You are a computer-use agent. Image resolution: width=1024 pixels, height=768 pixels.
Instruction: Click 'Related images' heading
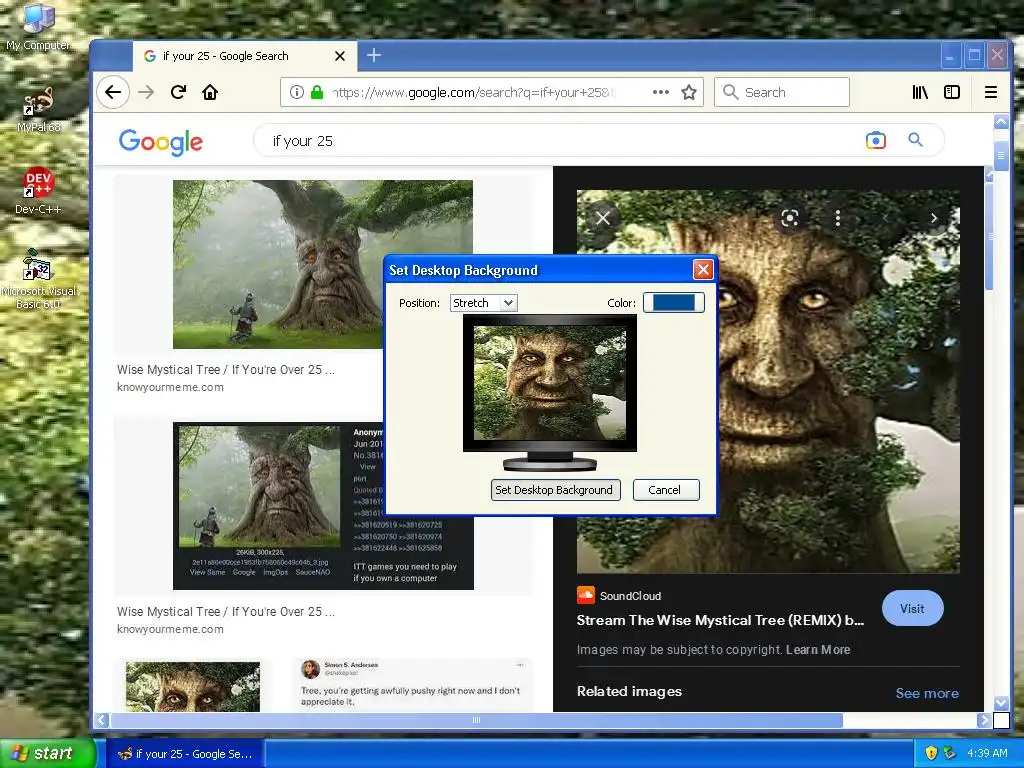pos(629,691)
